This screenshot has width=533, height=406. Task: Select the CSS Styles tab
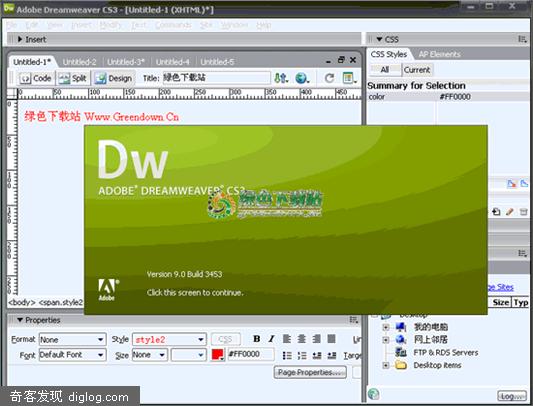(389, 54)
